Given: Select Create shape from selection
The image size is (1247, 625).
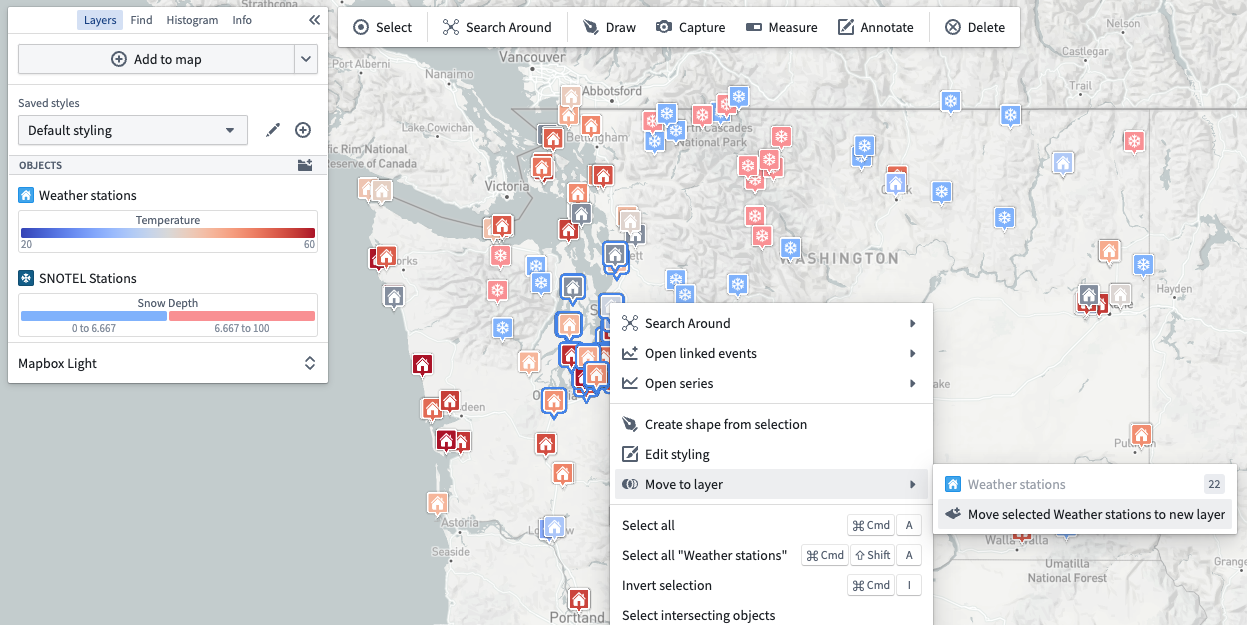Looking at the screenshot, I should [x=771, y=424].
